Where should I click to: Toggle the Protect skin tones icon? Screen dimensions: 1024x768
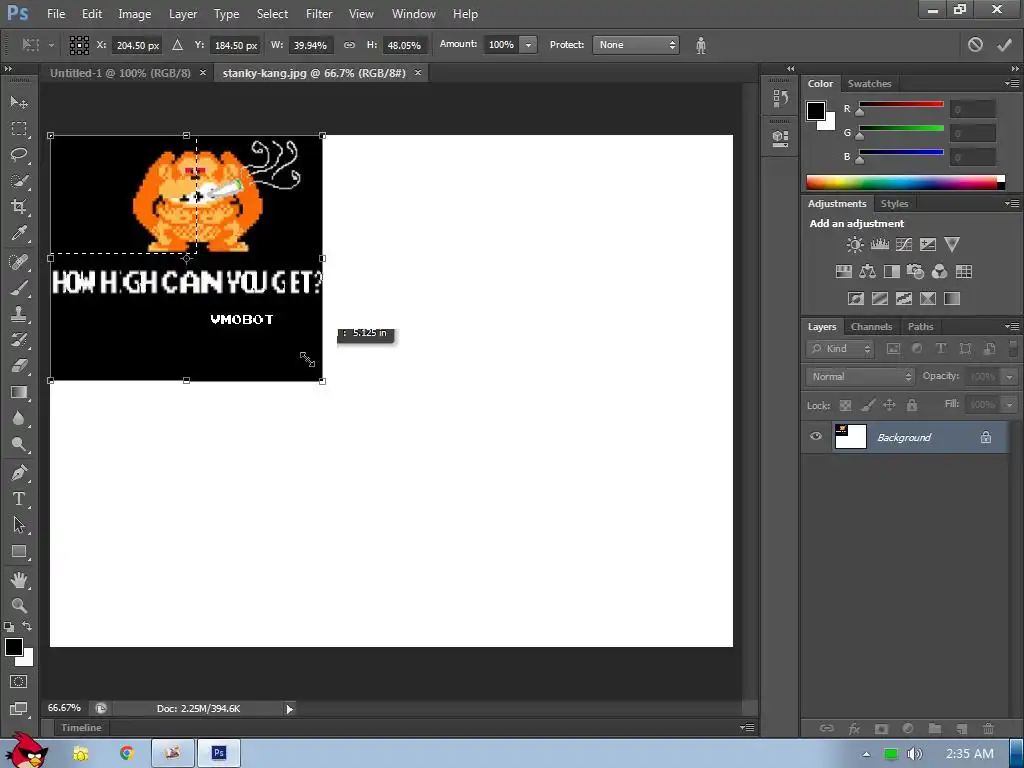701,46
